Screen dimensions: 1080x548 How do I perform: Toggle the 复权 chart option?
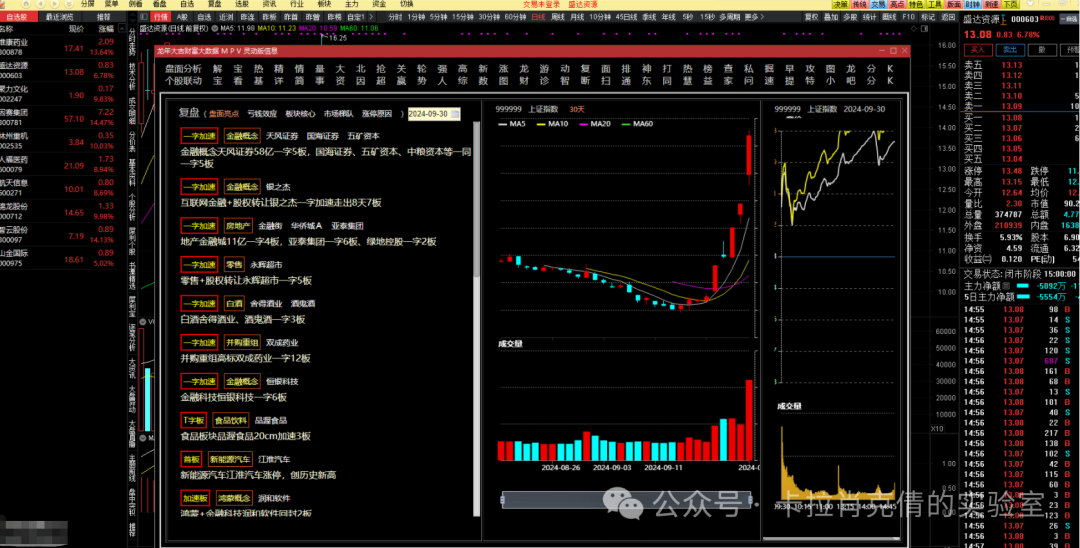click(811, 17)
